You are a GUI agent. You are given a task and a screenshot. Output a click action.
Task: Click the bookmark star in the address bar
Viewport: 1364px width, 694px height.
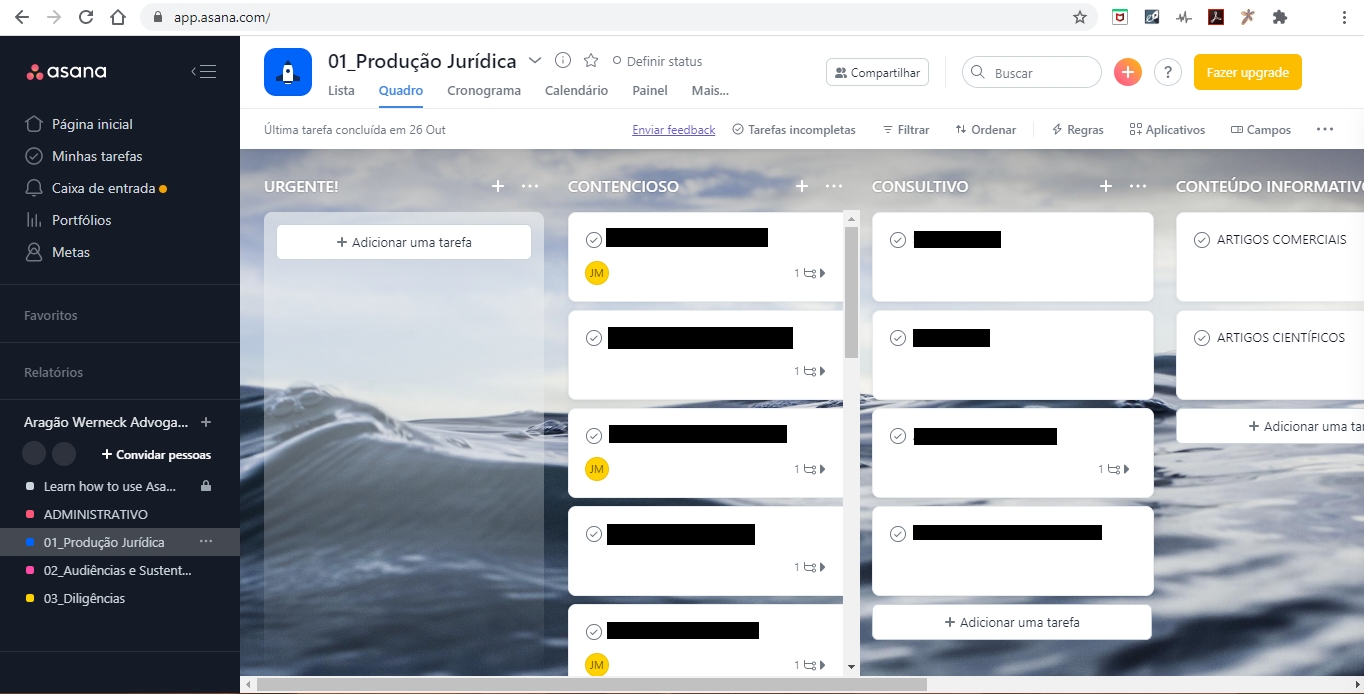pyautogui.click(x=1080, y=17)
